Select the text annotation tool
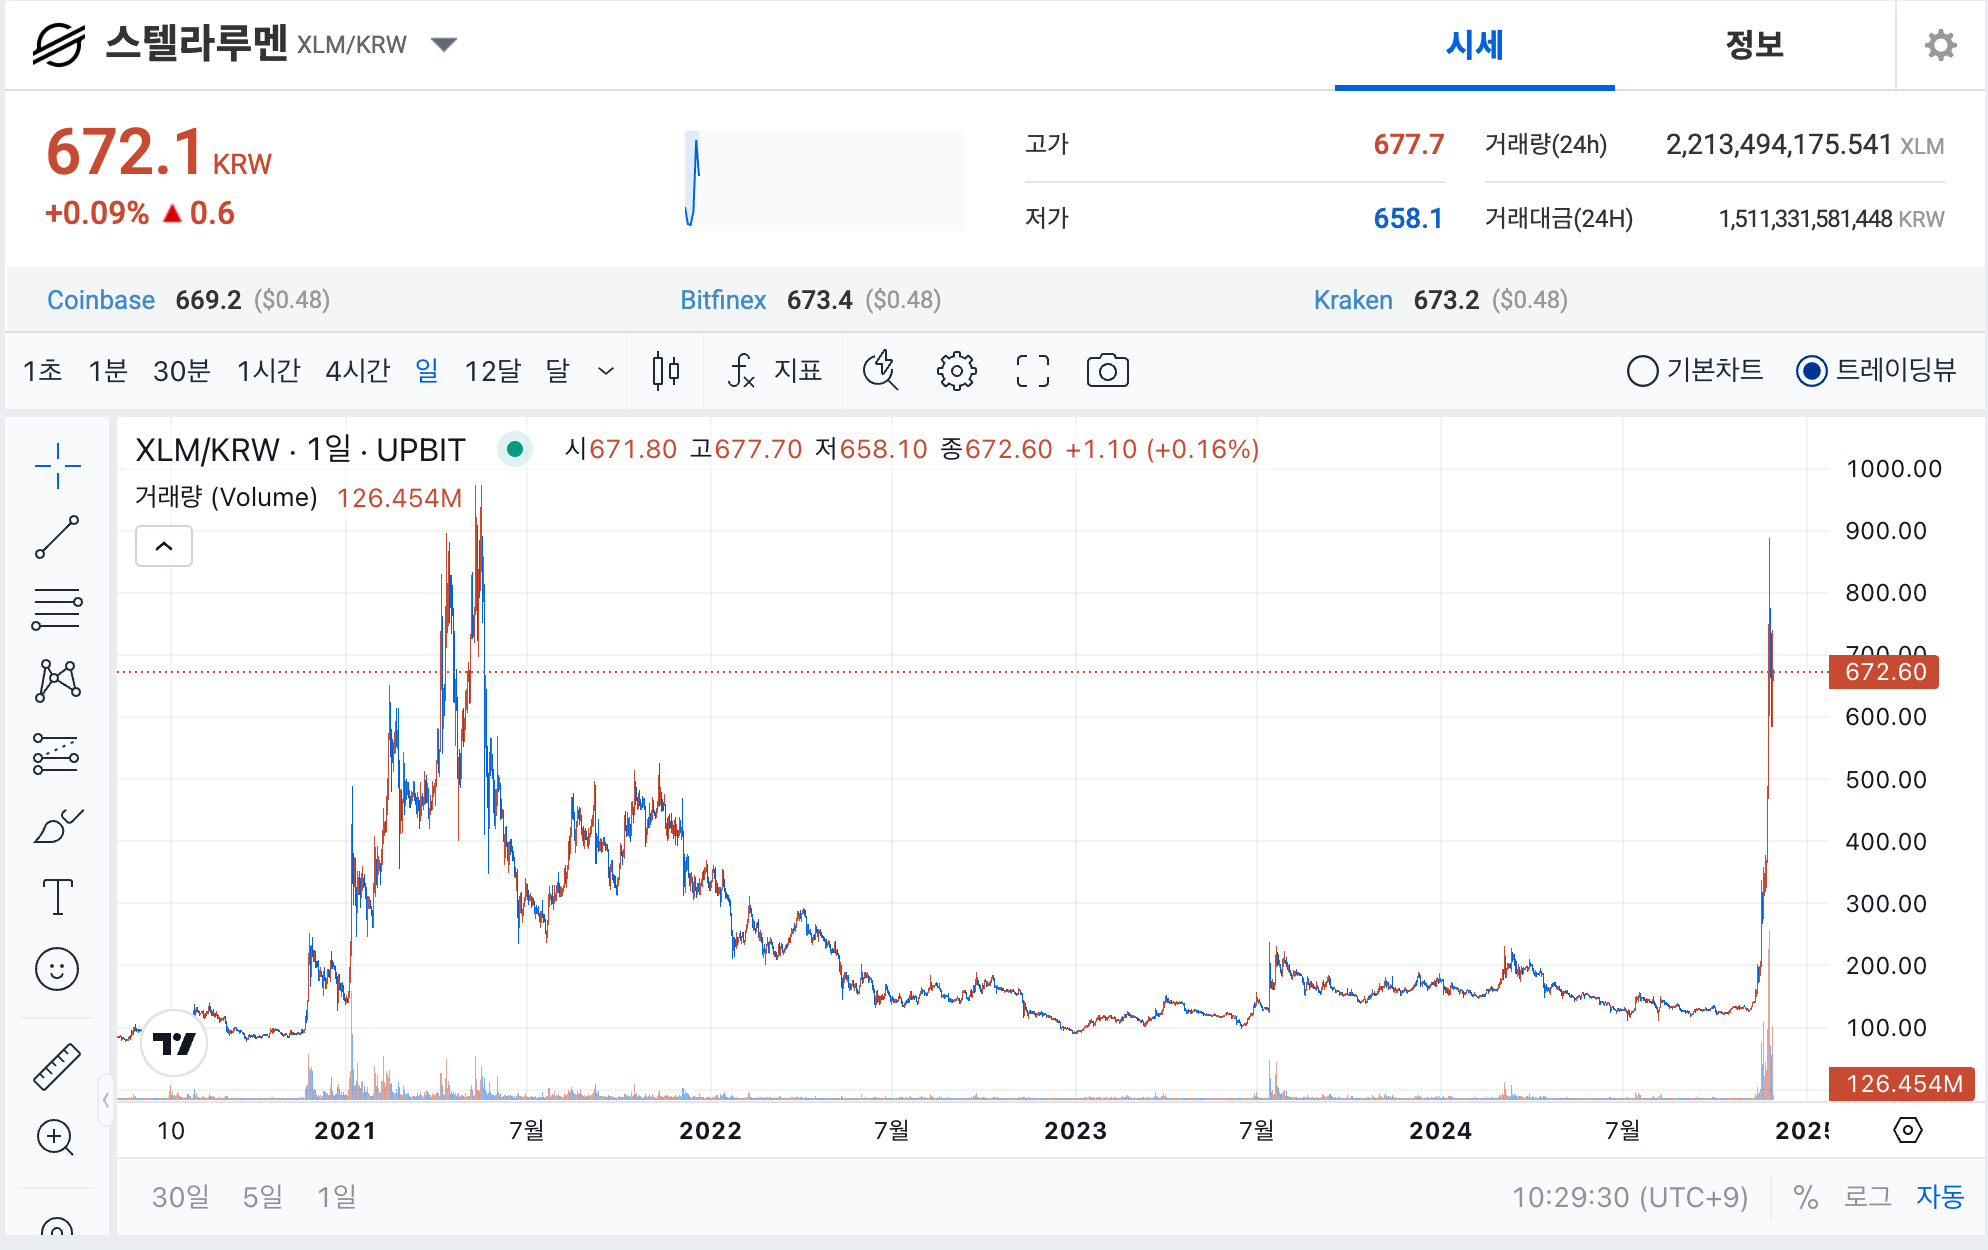The width and height of the screenshot is (1988, 1250). [x=57, y=897]
